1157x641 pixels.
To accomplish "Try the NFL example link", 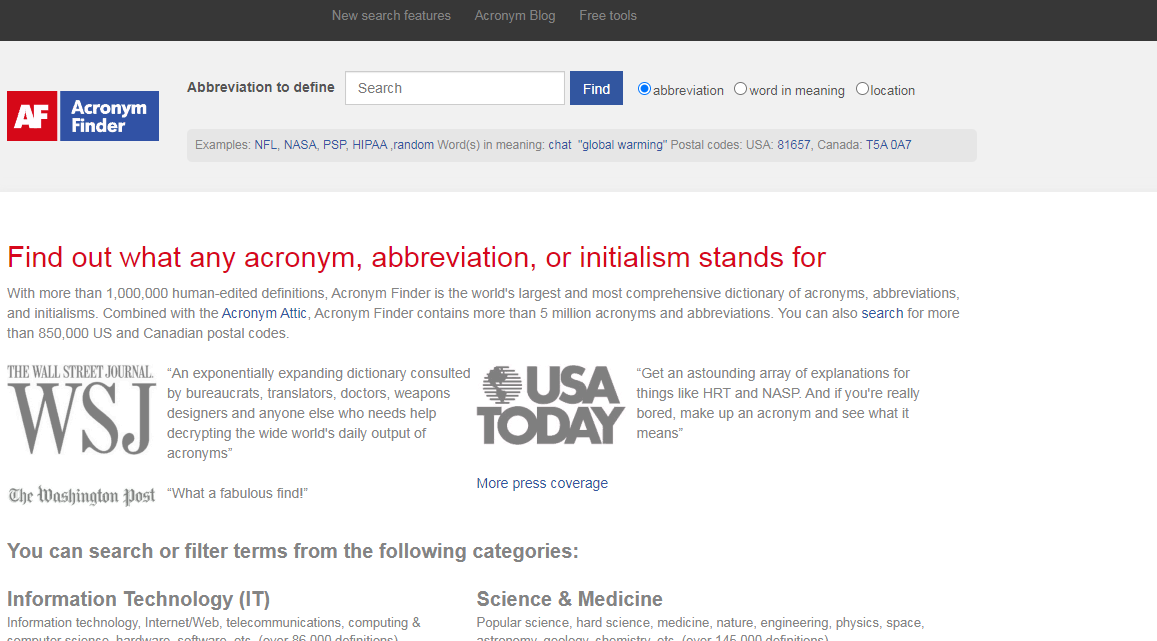I will point(265,145).
